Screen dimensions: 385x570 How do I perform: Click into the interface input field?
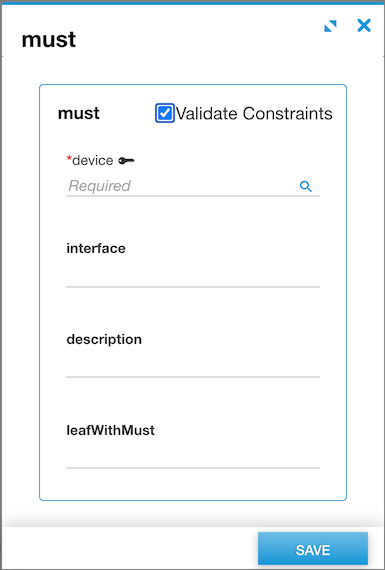(x=193, y=275)
